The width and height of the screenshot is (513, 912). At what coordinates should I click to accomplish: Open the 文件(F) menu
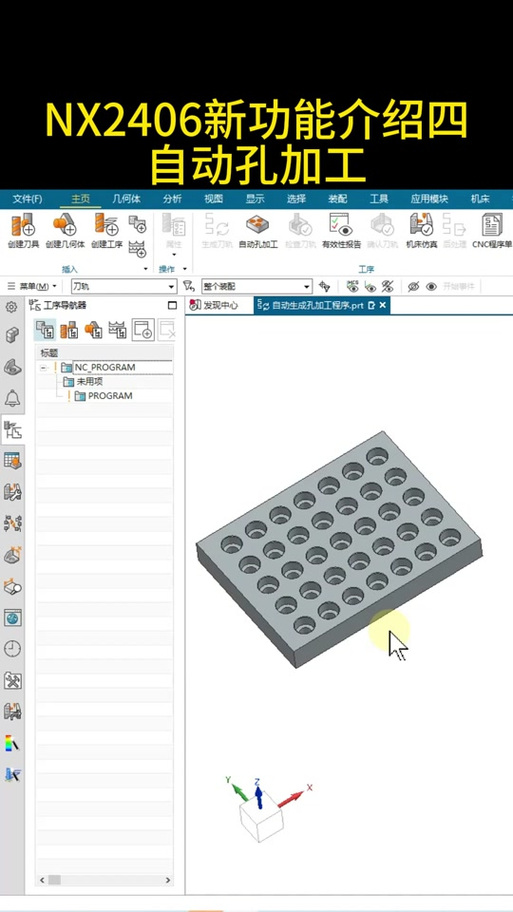[27, 199]
